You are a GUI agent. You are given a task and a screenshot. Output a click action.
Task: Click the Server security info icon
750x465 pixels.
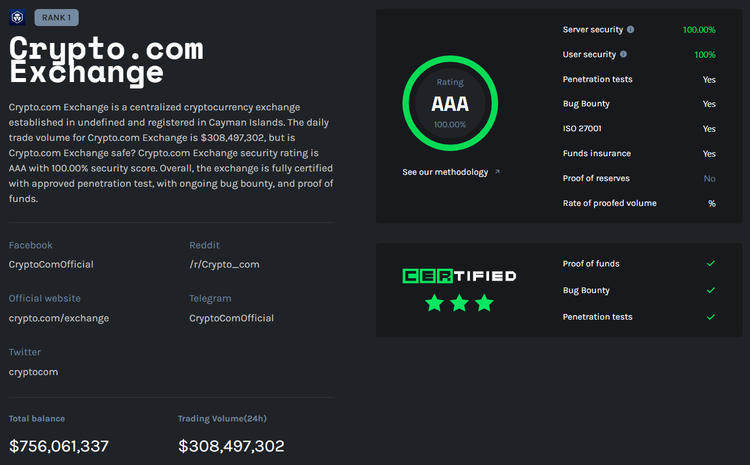coord(630,30)
